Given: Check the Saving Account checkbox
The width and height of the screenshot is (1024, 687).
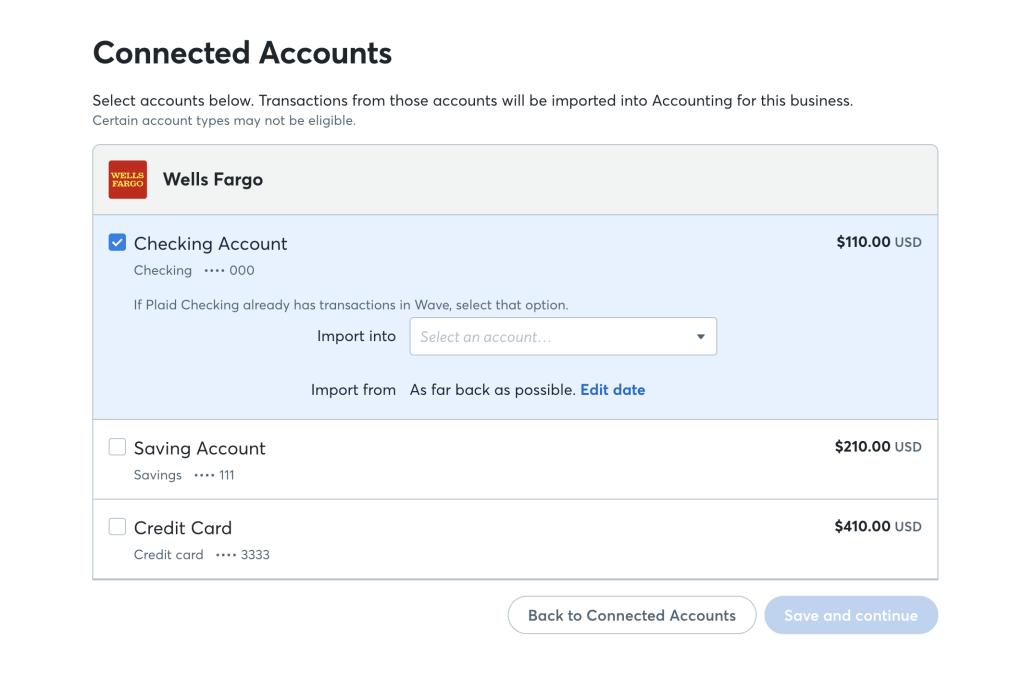Looking at the screenshot, I should tap(117, 447).
